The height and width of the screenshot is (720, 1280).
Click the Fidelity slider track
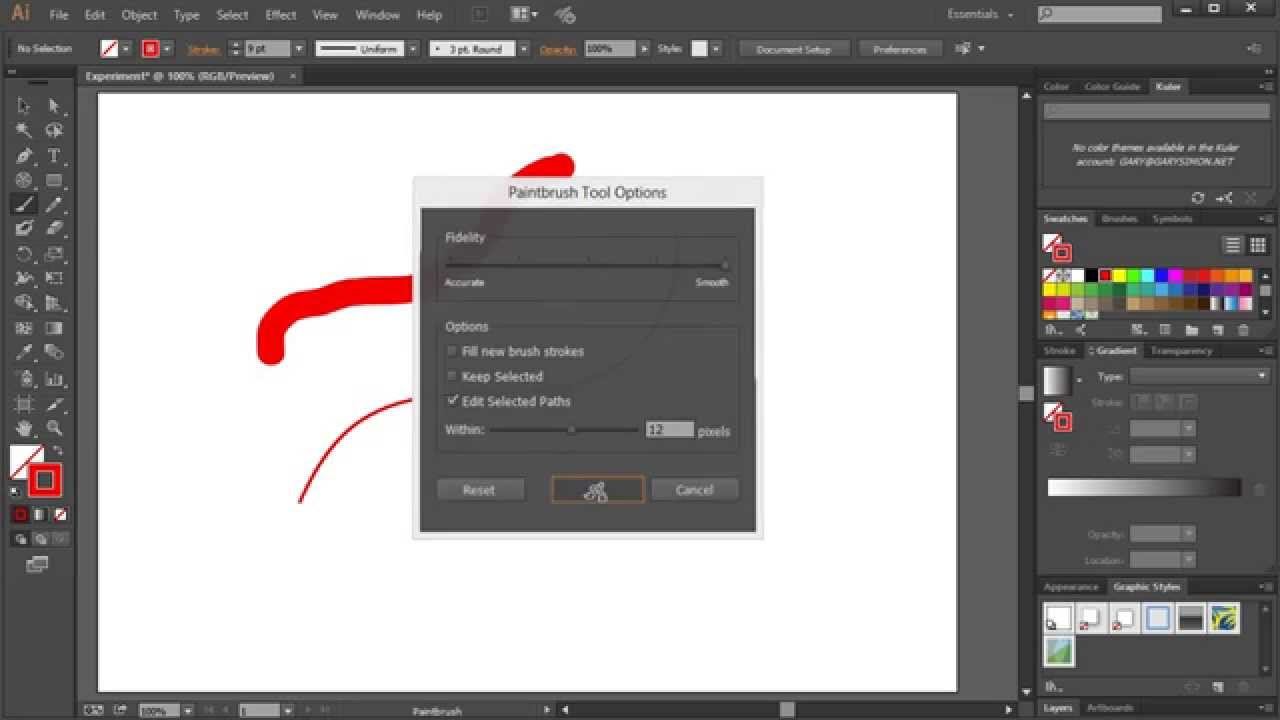(x=586, y=266)
